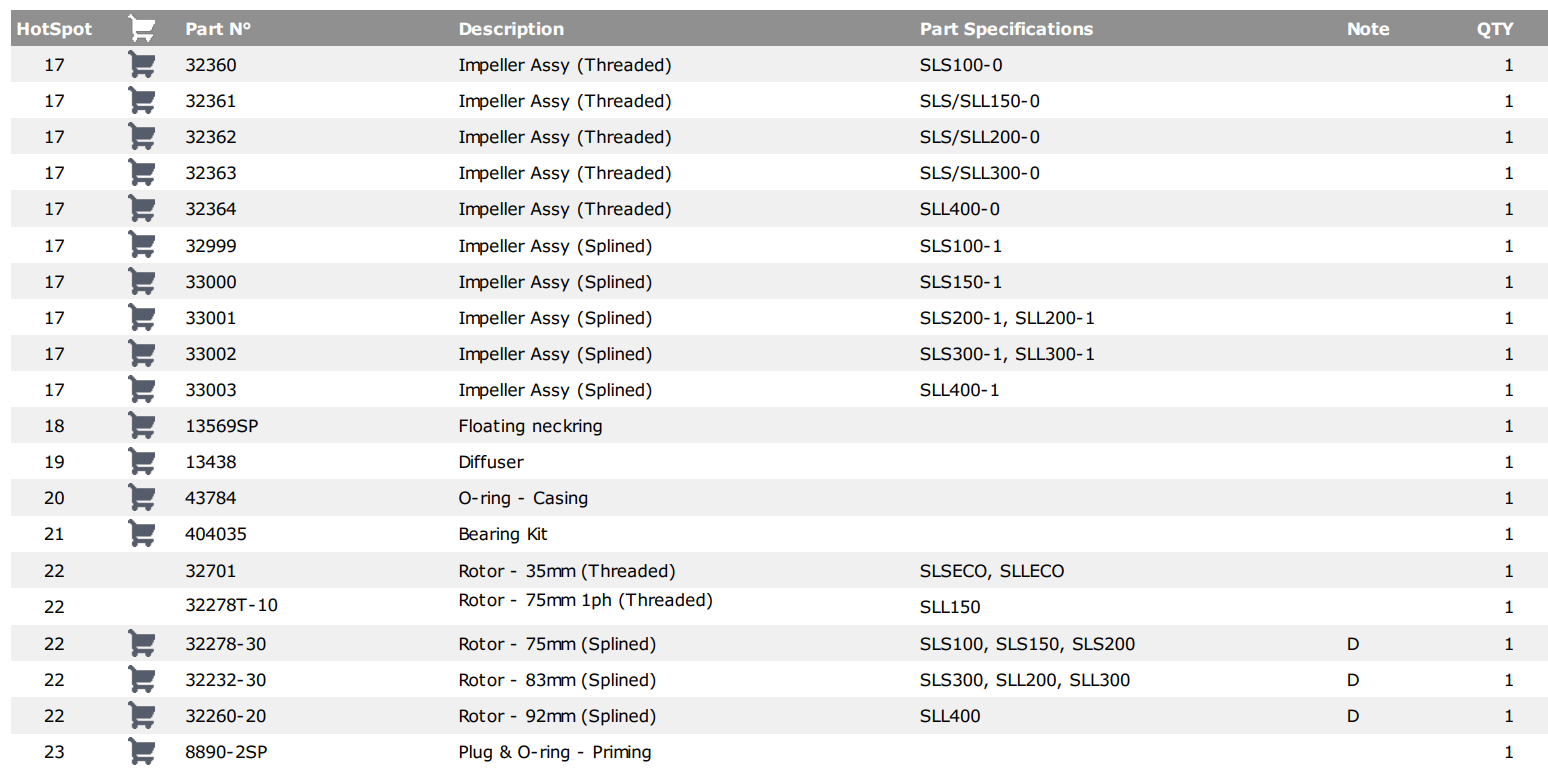The width and height of the screenshot is (1548, 783).
Task: Add part 32363 to cart
Action: (x=142, y=173)
